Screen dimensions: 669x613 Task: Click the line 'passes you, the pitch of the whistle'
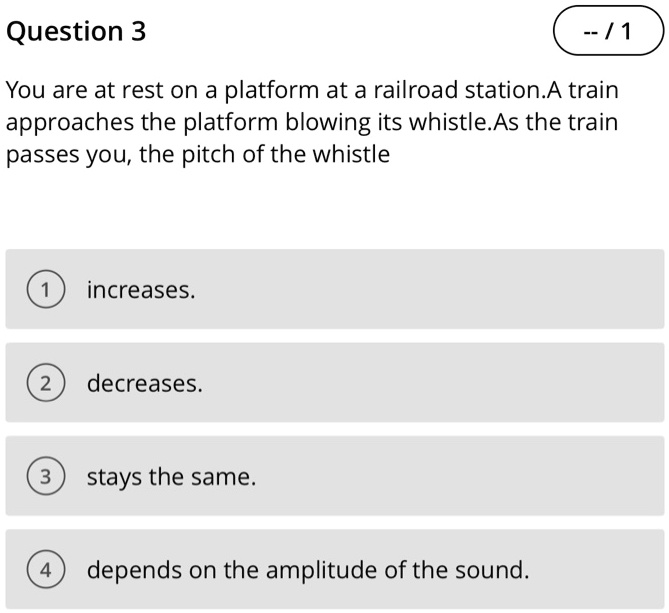coord(198,156)
